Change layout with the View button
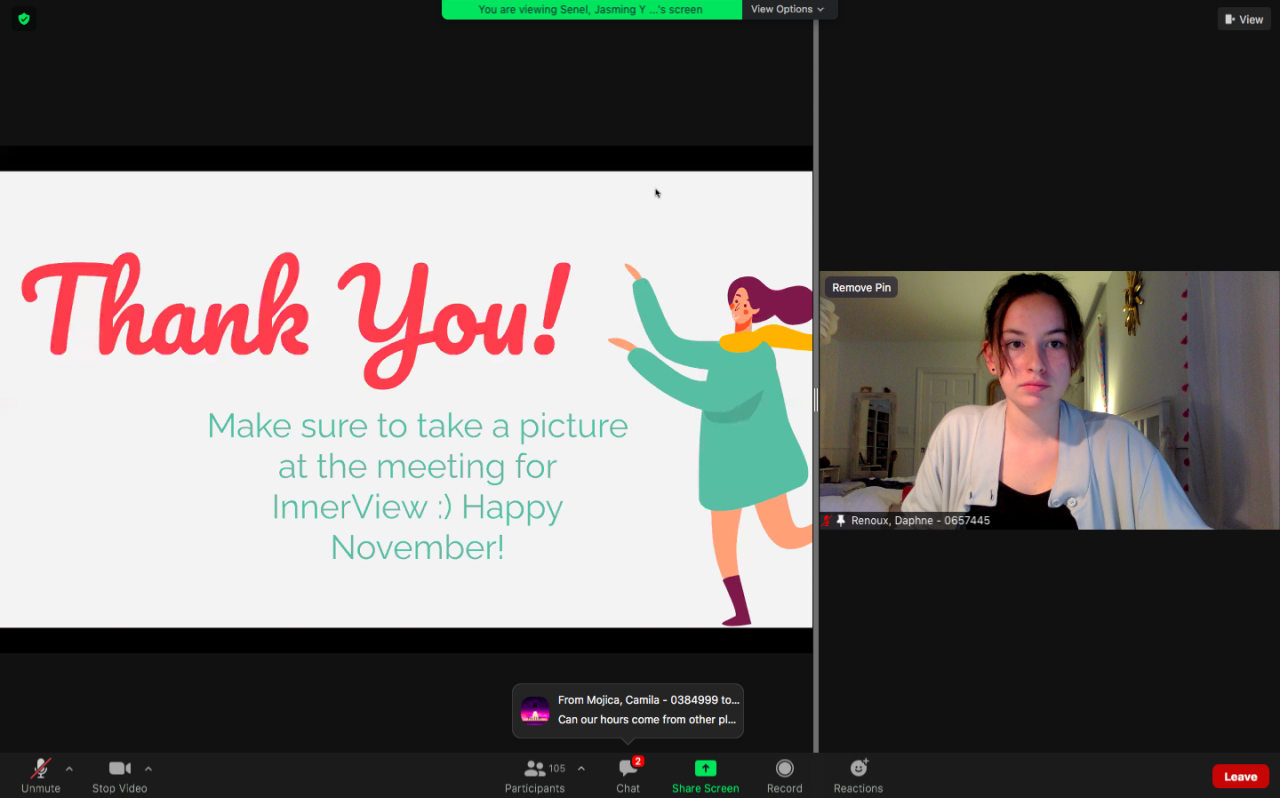The height and width of the screenshot is (798, 1280). click(x=1244, y=19)
